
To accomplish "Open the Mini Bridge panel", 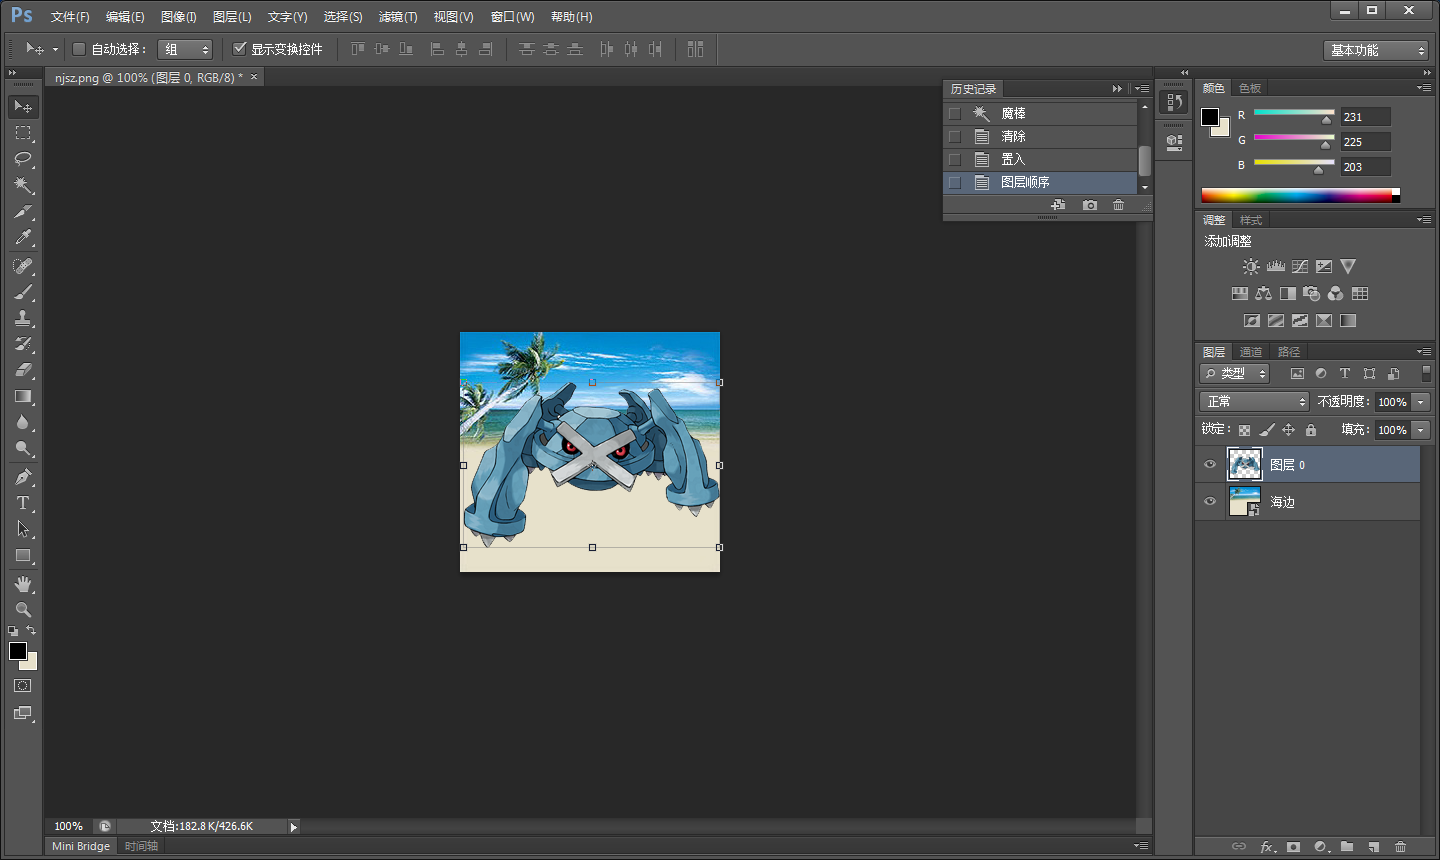I will pyautogui.click(x=81, y=846).
